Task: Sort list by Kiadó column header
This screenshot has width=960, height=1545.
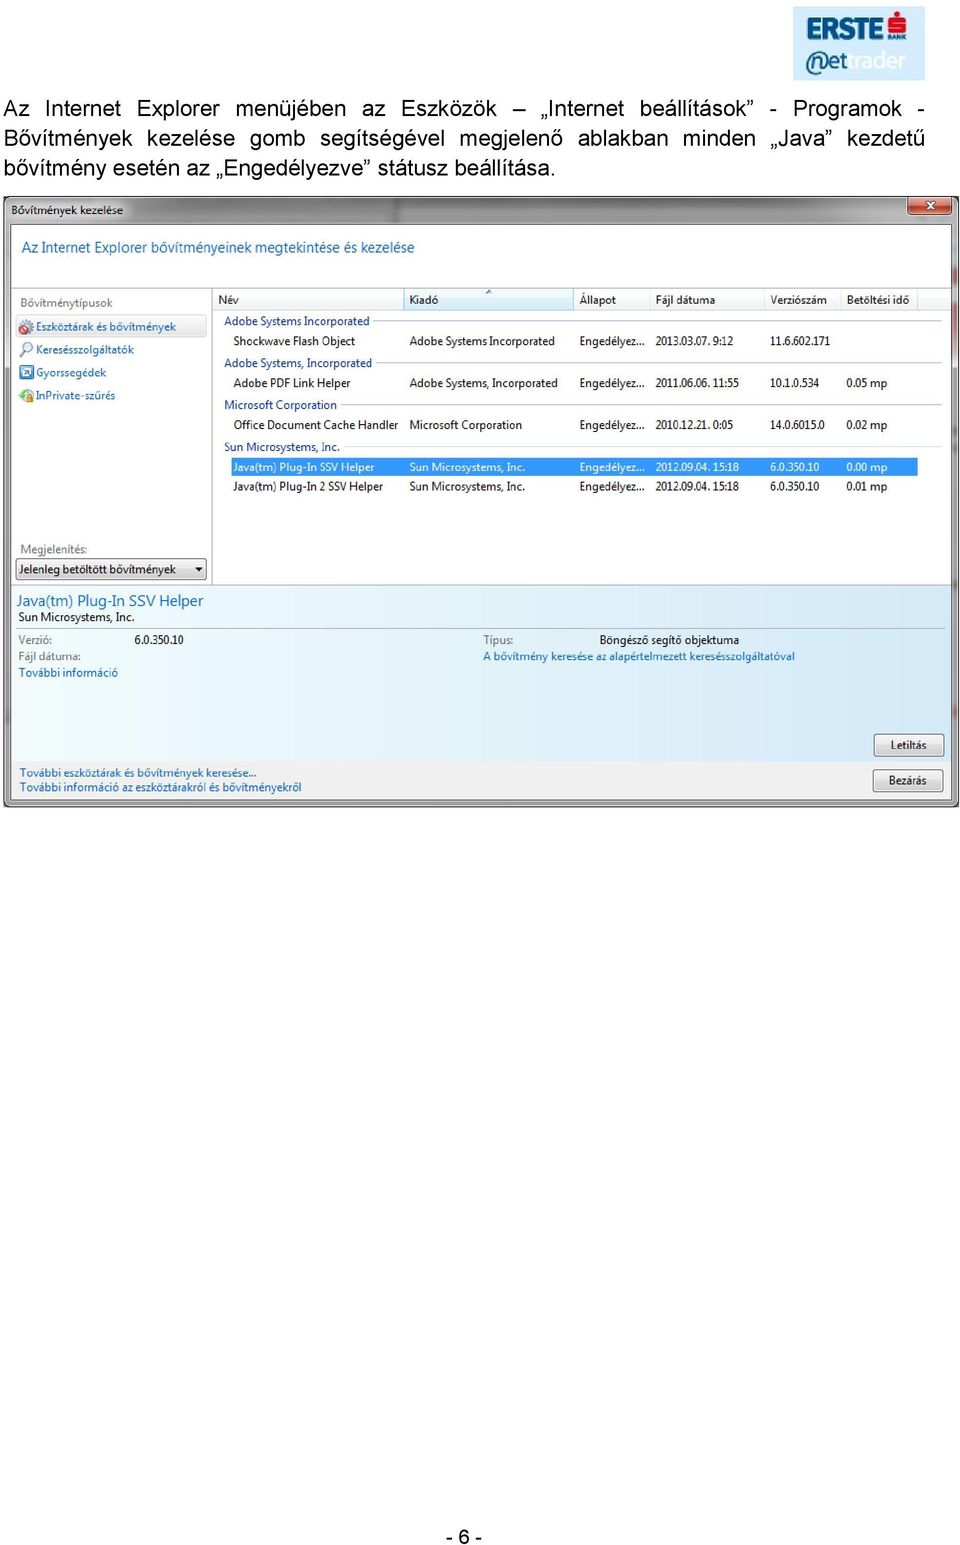Action: (x=489, y=300)
